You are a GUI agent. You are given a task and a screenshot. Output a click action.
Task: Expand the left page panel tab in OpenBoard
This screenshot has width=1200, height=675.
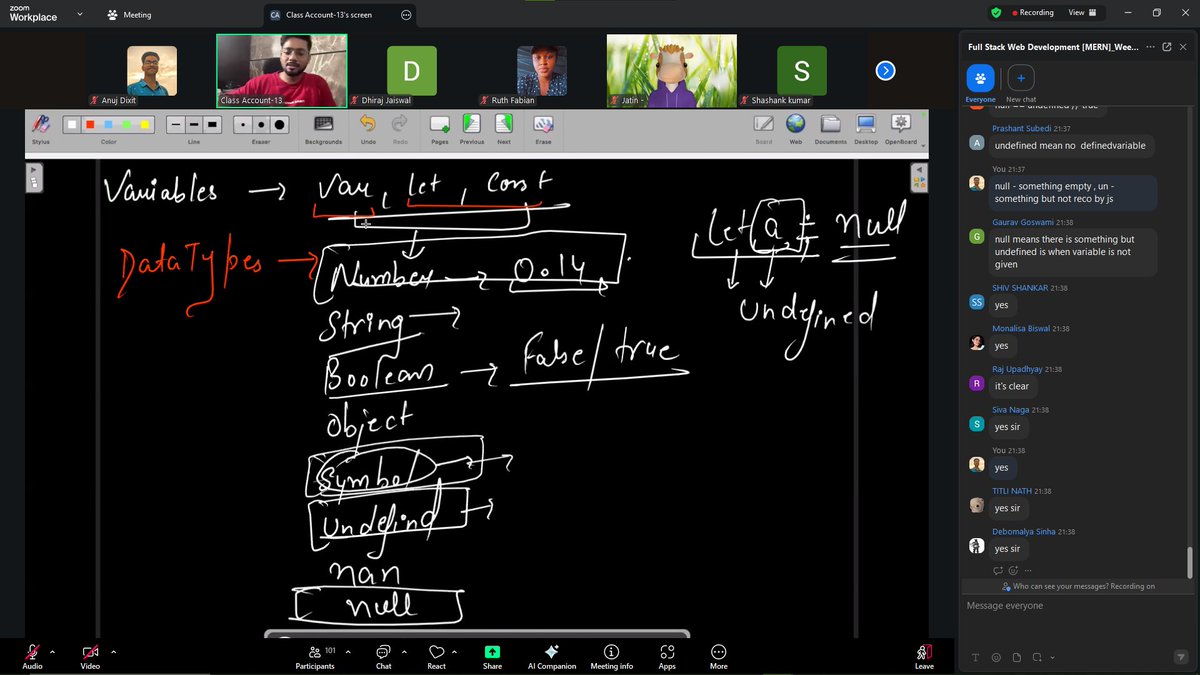33,177
